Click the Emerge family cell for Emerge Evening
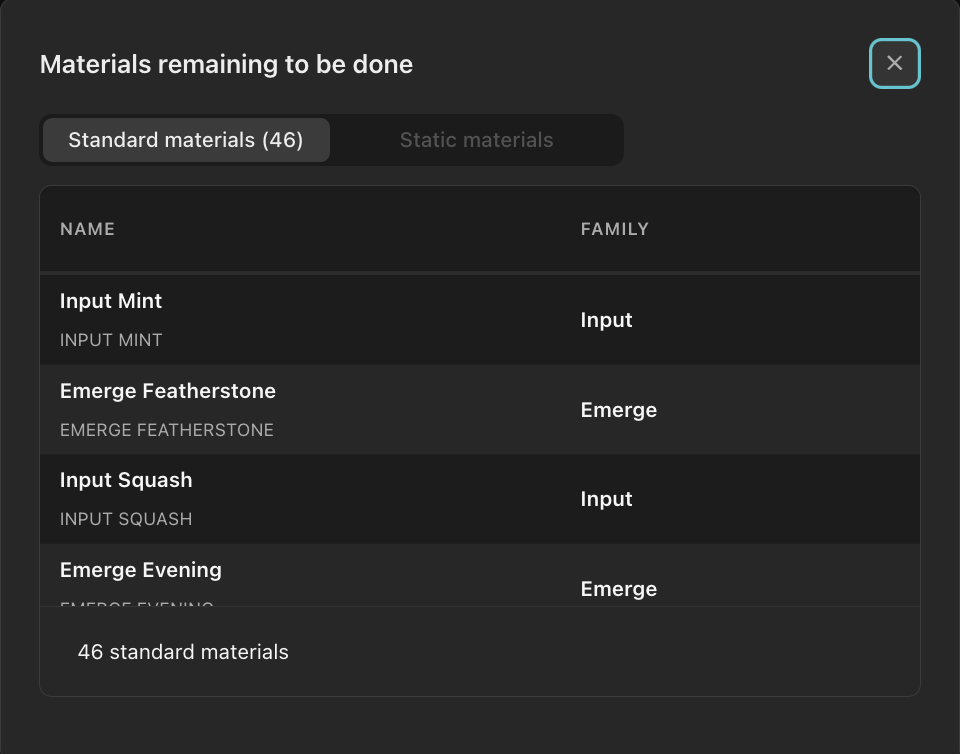 tap(618, 588)
